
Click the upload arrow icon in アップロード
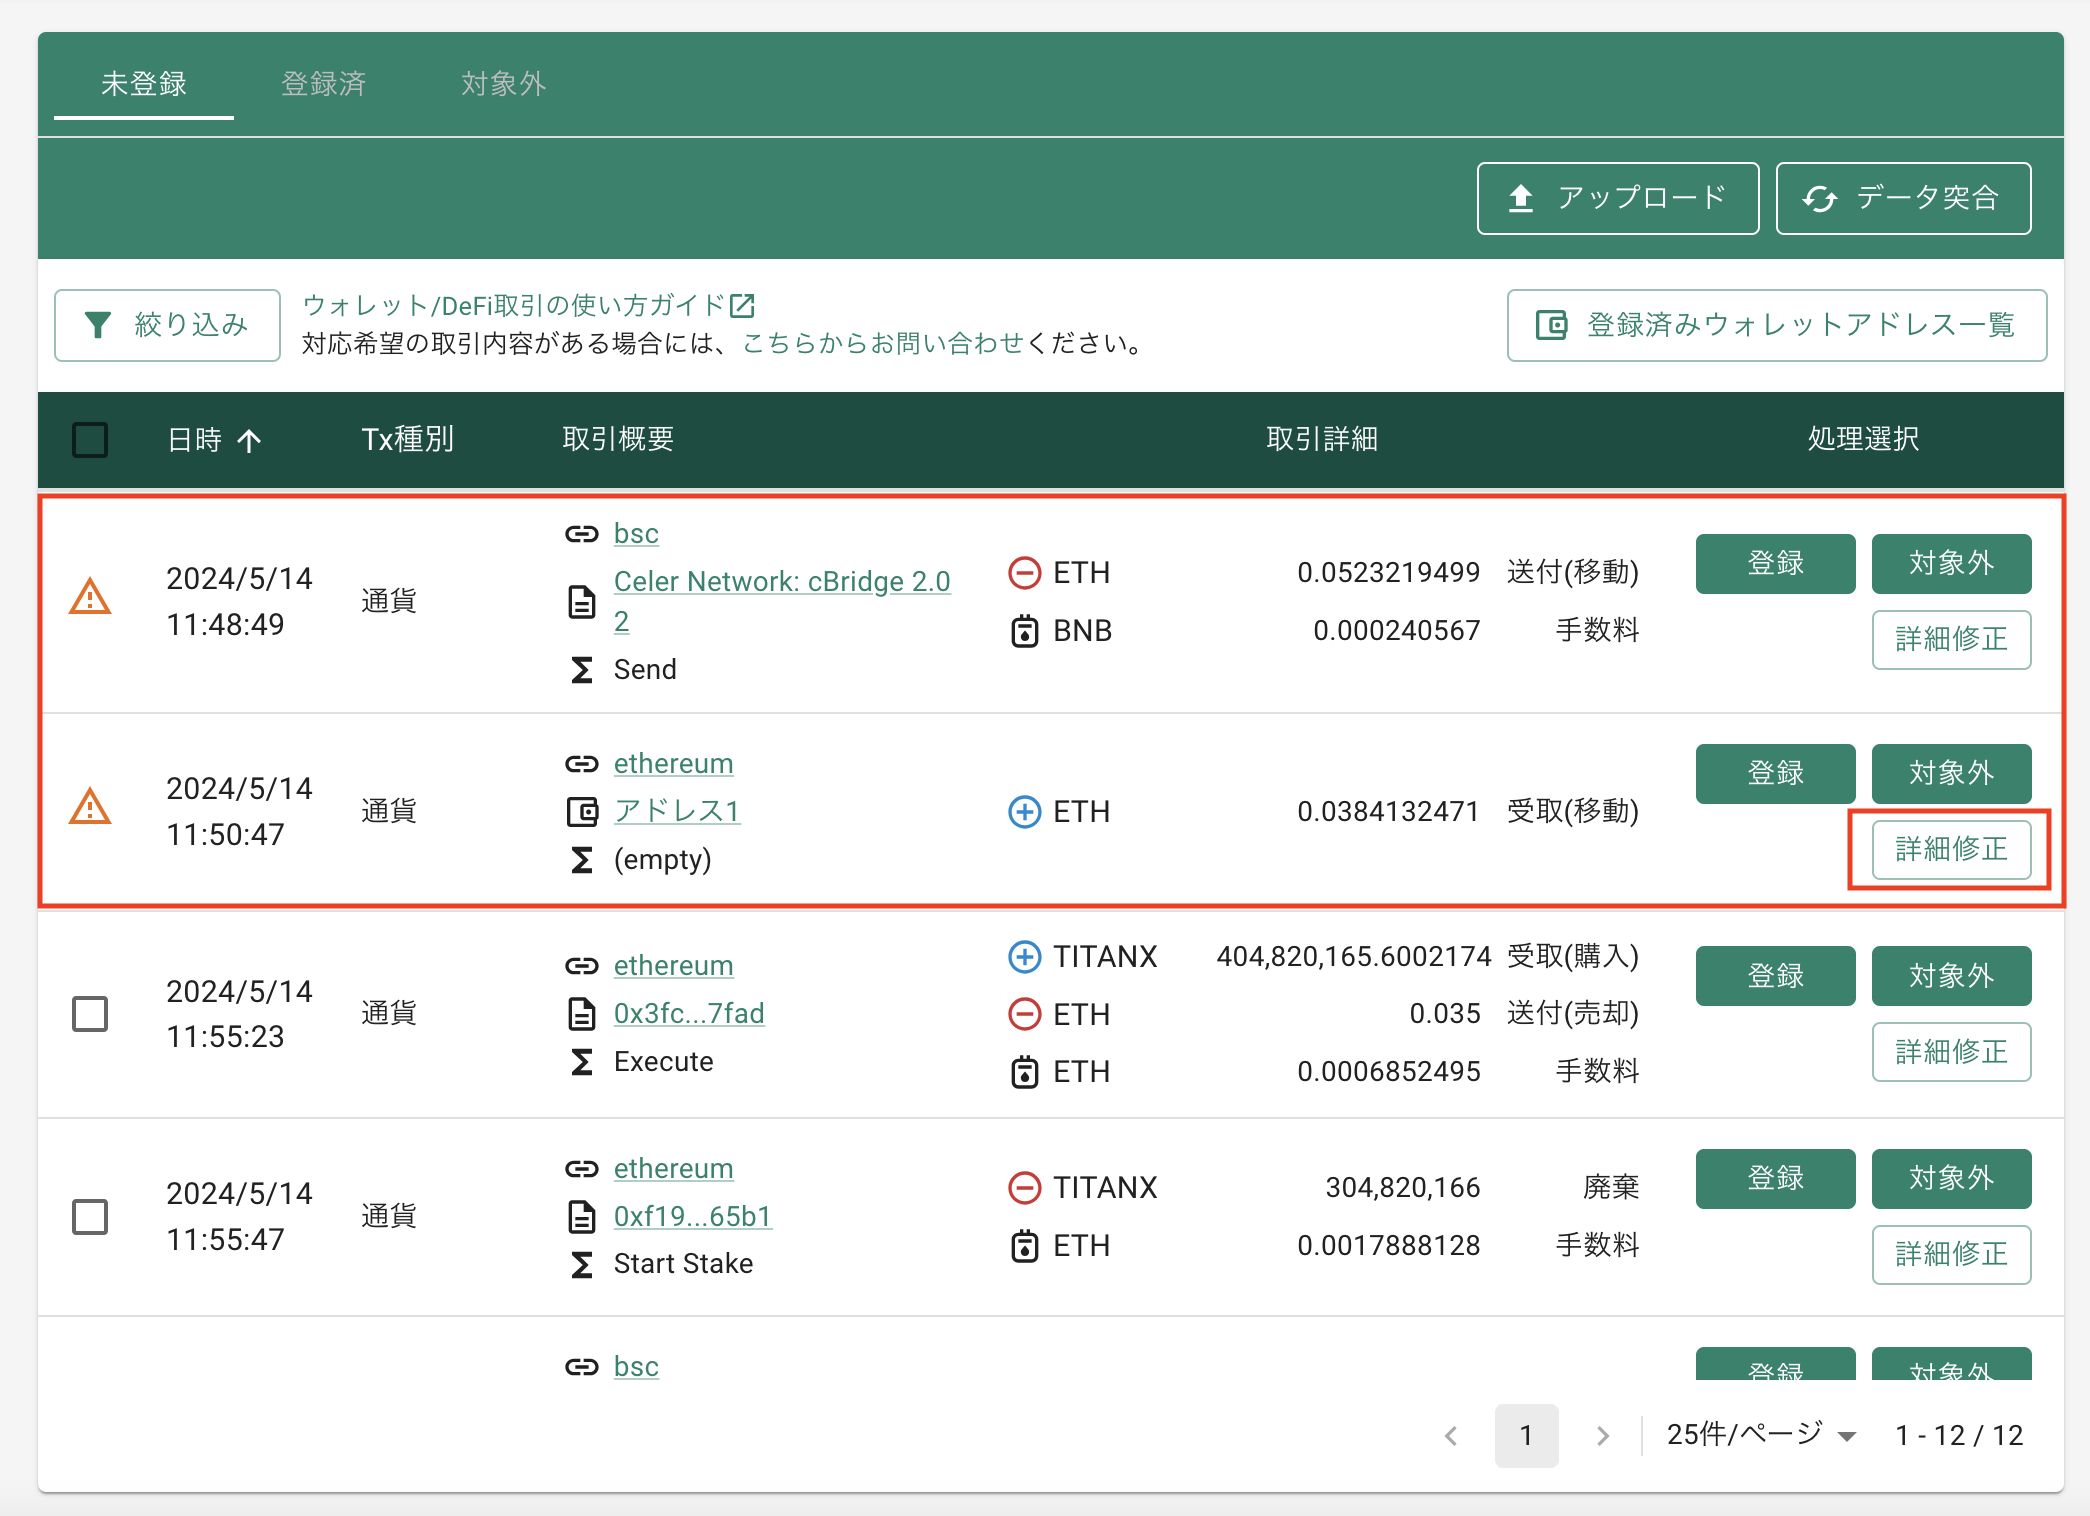pyautogui.click(x=1521, y=198)
